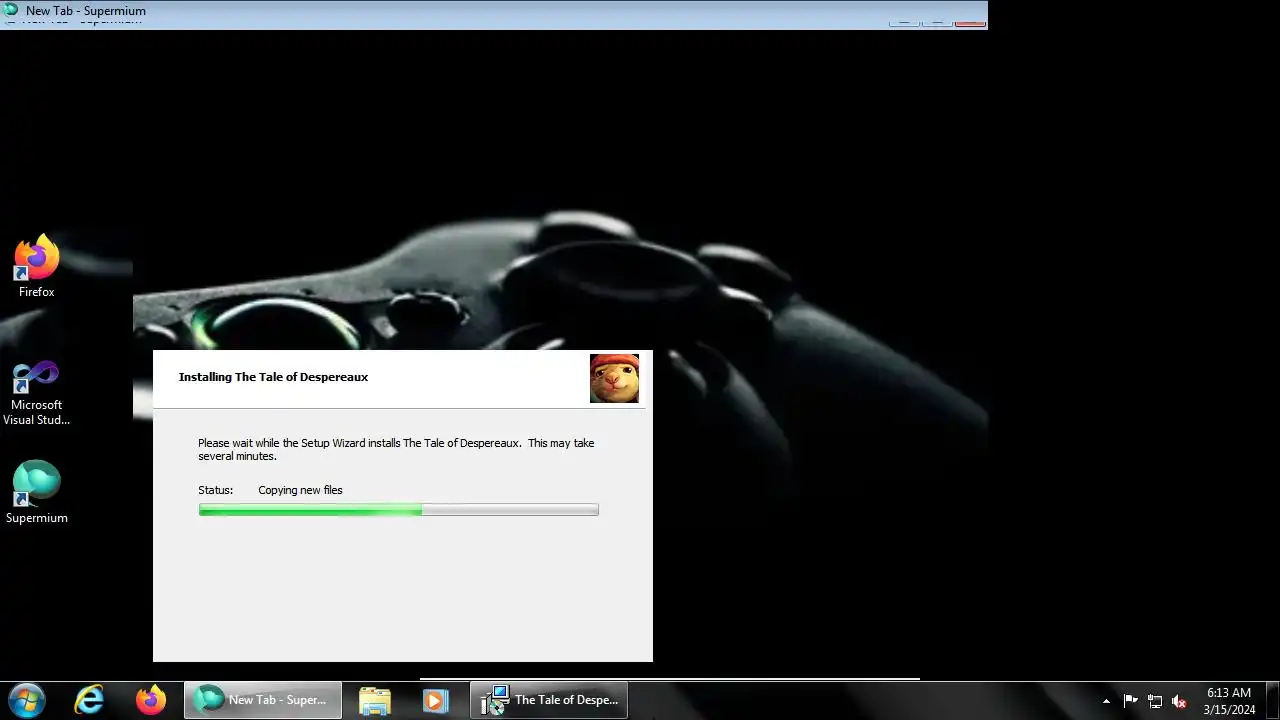This screenshot has width=1280, height=720.
Task: Click the 'Copying new files' status text
Action: tap(300, 490)
